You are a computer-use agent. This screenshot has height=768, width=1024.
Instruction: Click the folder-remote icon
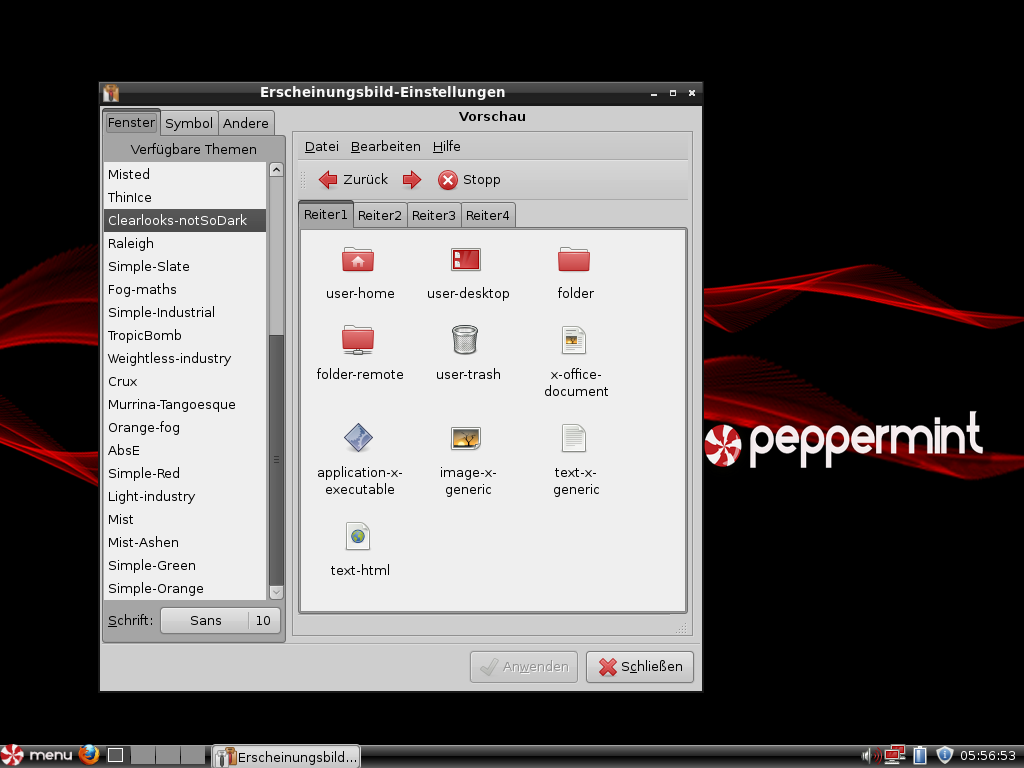359,340
